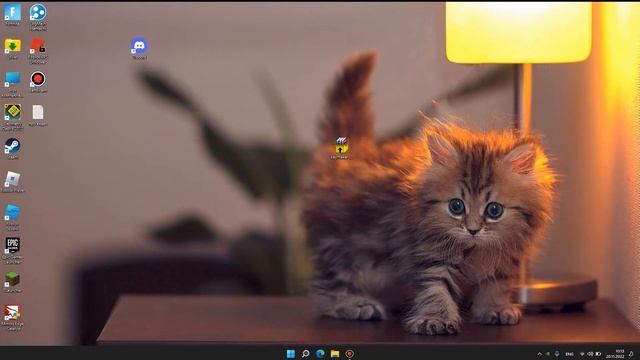Click the volume speaker tray icon
The image size is (640, 360).
click(590, 354)
